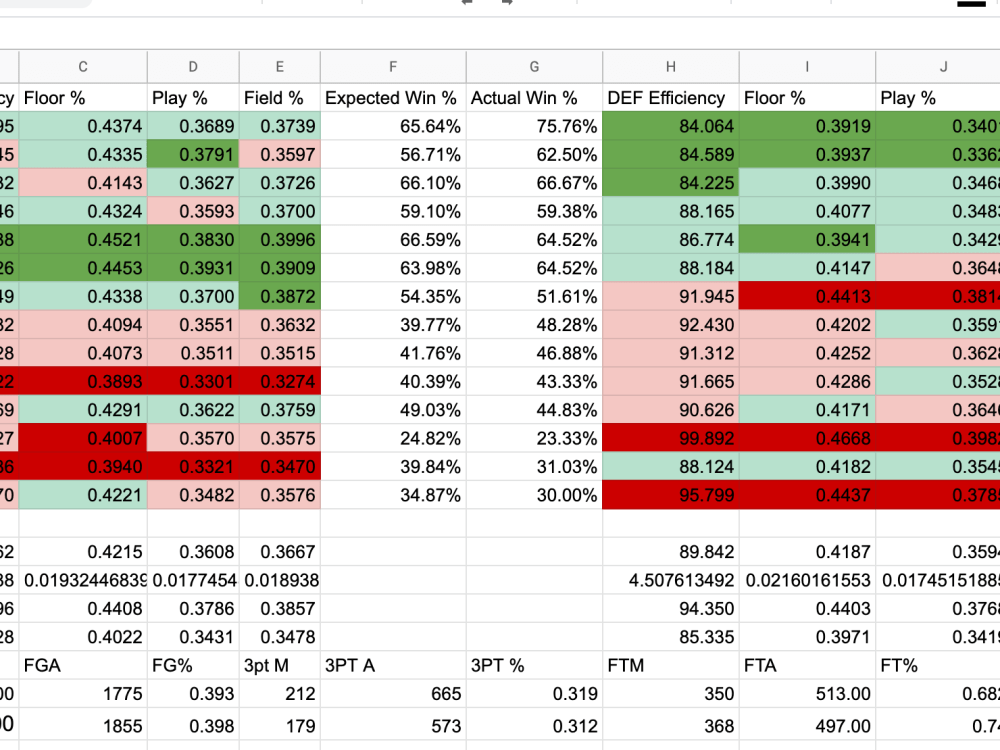1000x750 pixels.
Task: Click the Actual Win % header cell
Action: pos(534,98)
